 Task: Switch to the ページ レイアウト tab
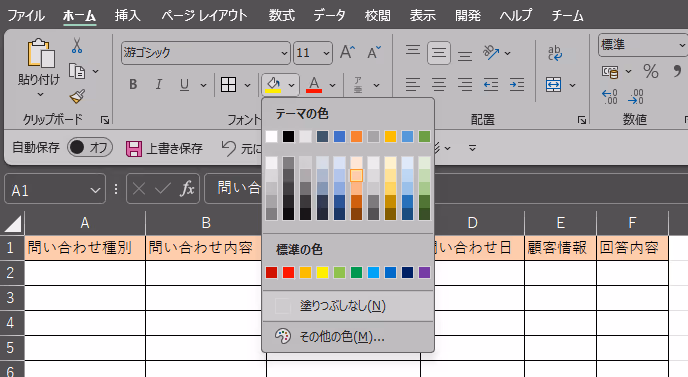point(204,16)
